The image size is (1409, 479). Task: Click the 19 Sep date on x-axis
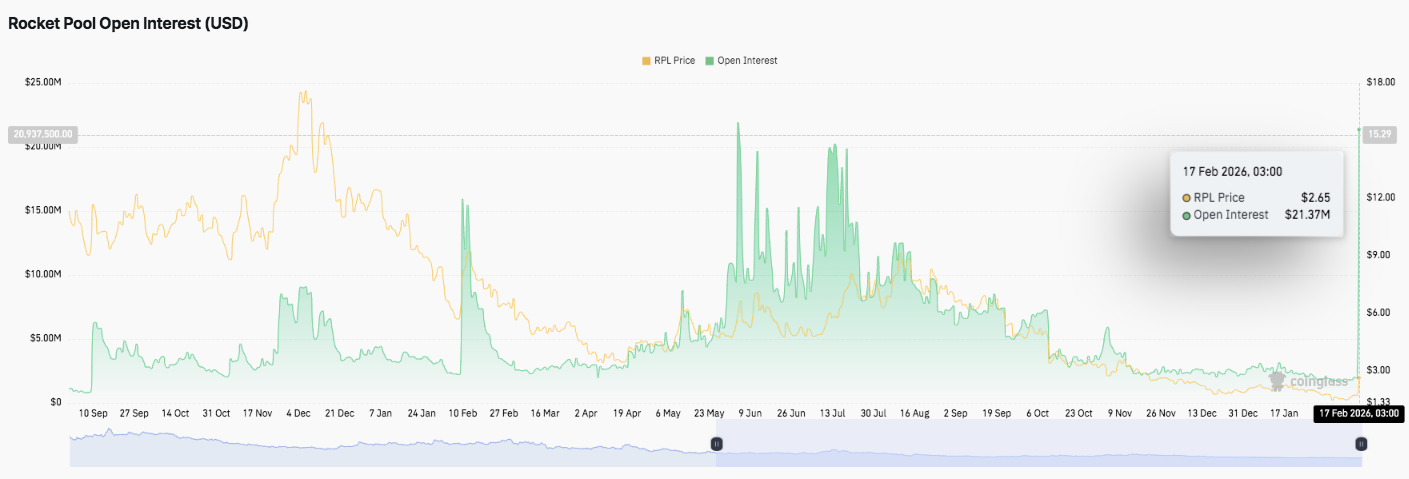pos(995,413)
